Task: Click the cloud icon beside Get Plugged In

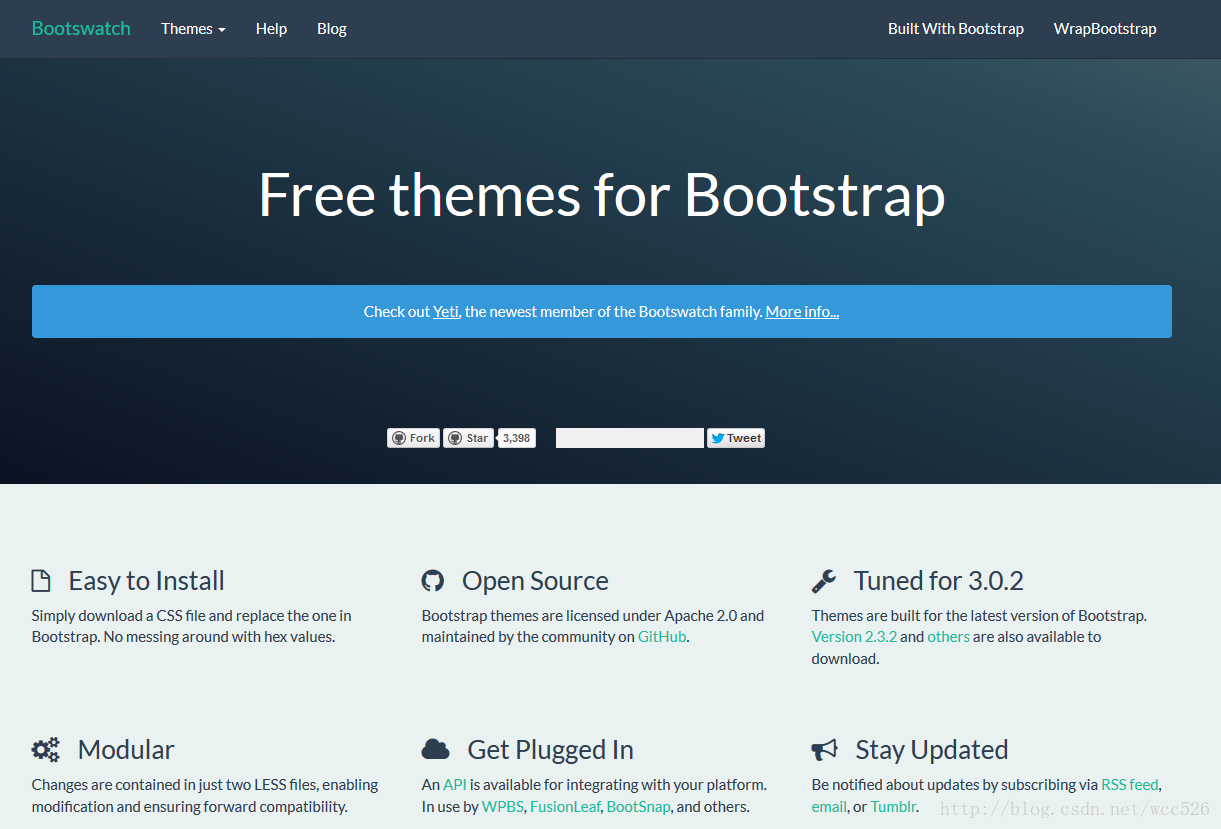Action: (435, 749)
